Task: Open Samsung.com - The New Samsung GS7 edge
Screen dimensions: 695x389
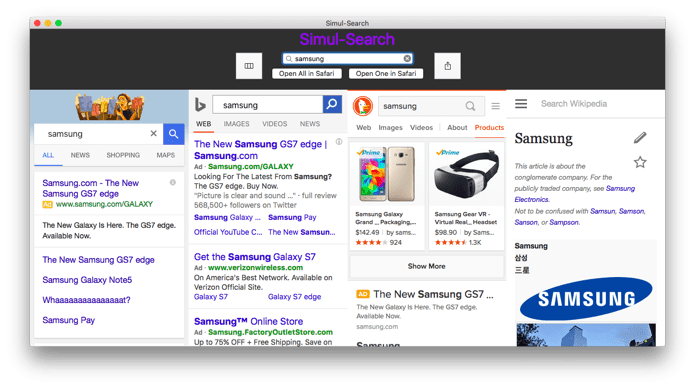Action: point(90,188)
